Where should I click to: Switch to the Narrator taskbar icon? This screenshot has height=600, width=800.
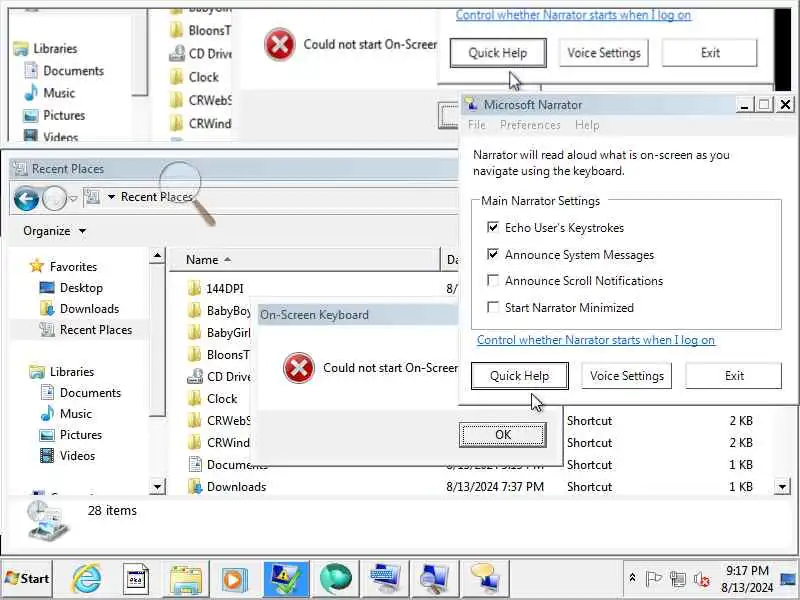point(485,579)
